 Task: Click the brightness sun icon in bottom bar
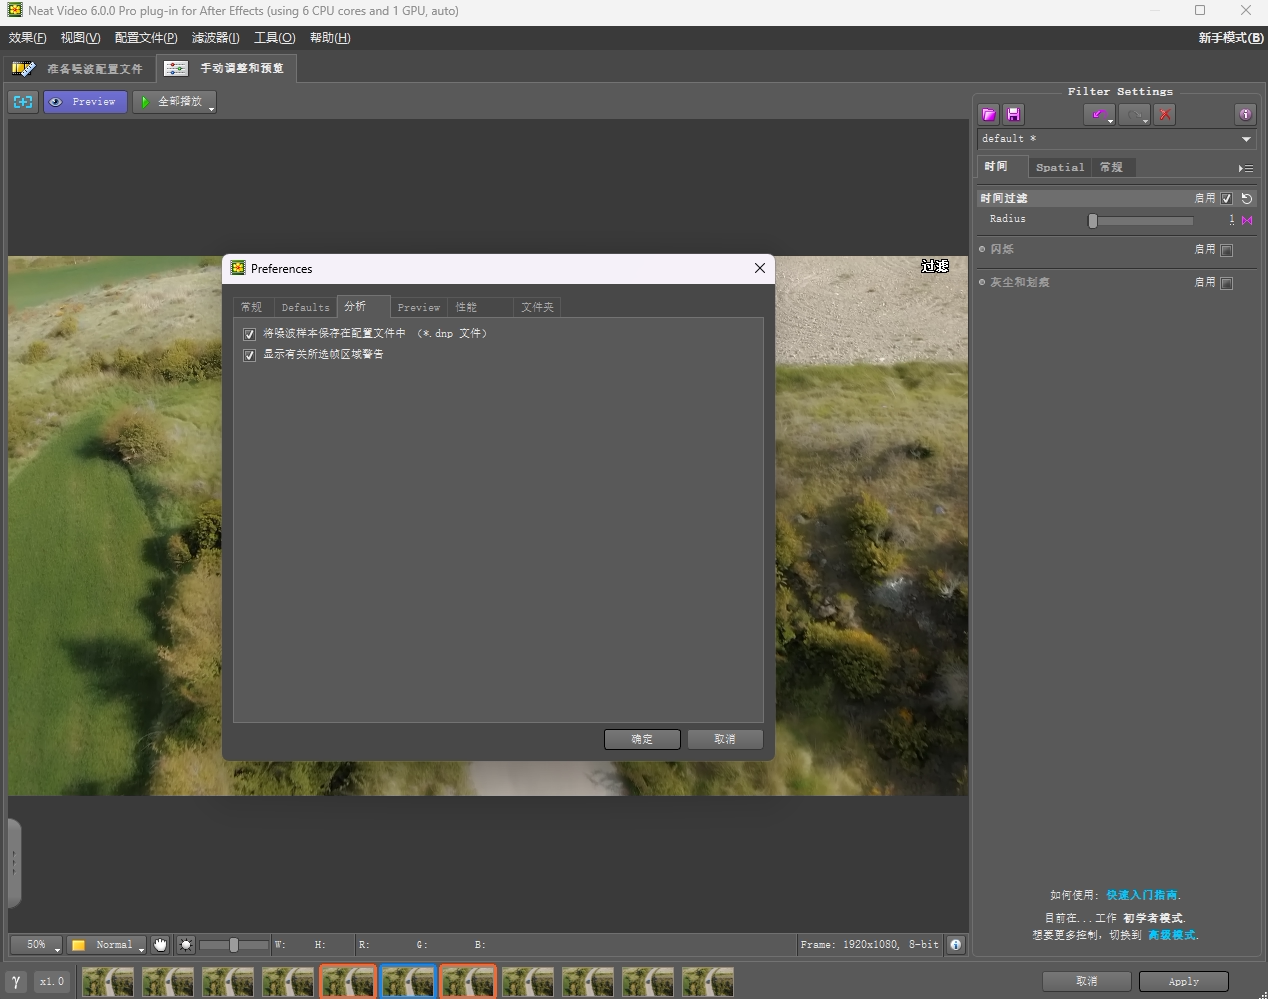tap(186, 944)
